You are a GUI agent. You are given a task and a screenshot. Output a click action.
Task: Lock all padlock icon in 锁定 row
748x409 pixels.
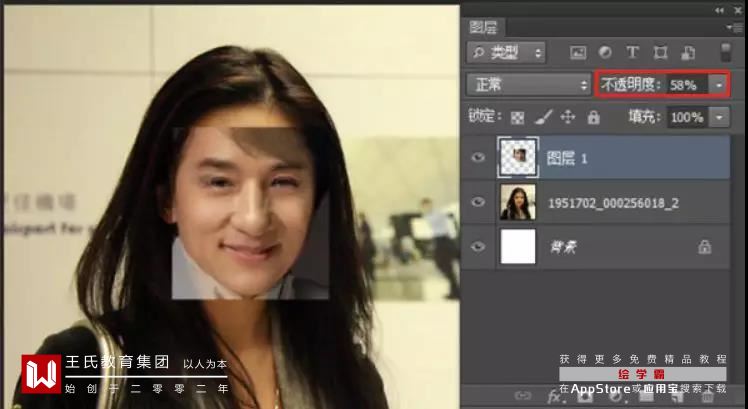point(593,117)
